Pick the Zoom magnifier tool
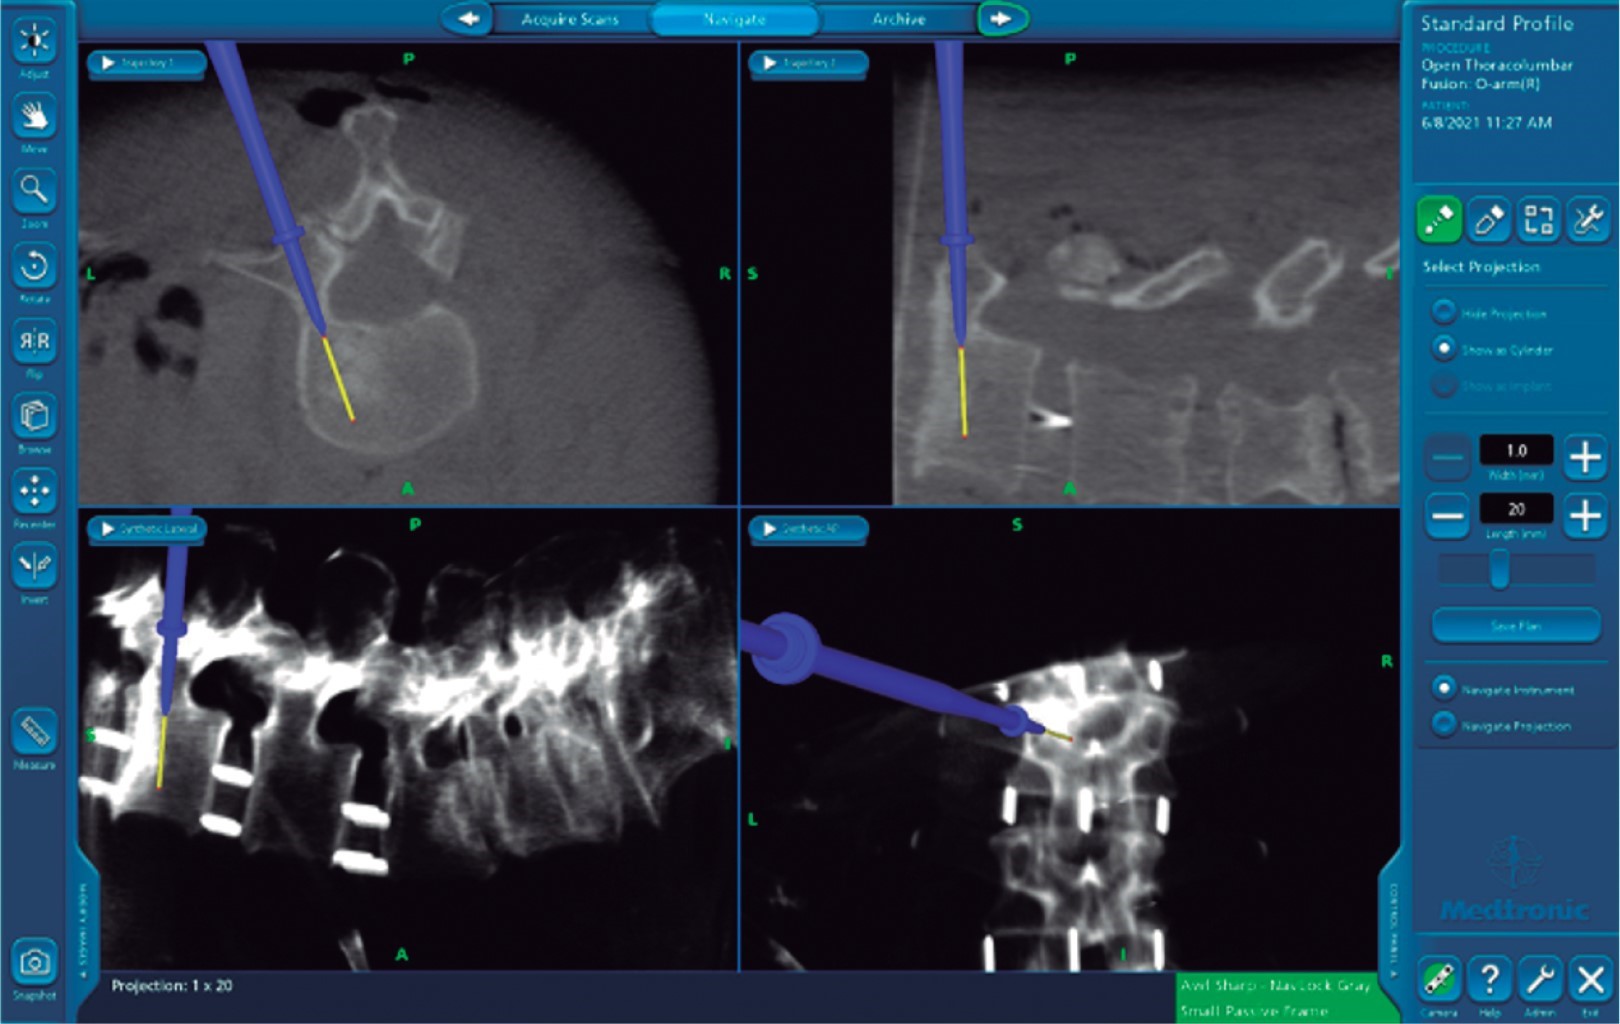Viewport: 1620px width, 1024px height. pos(34,191)
